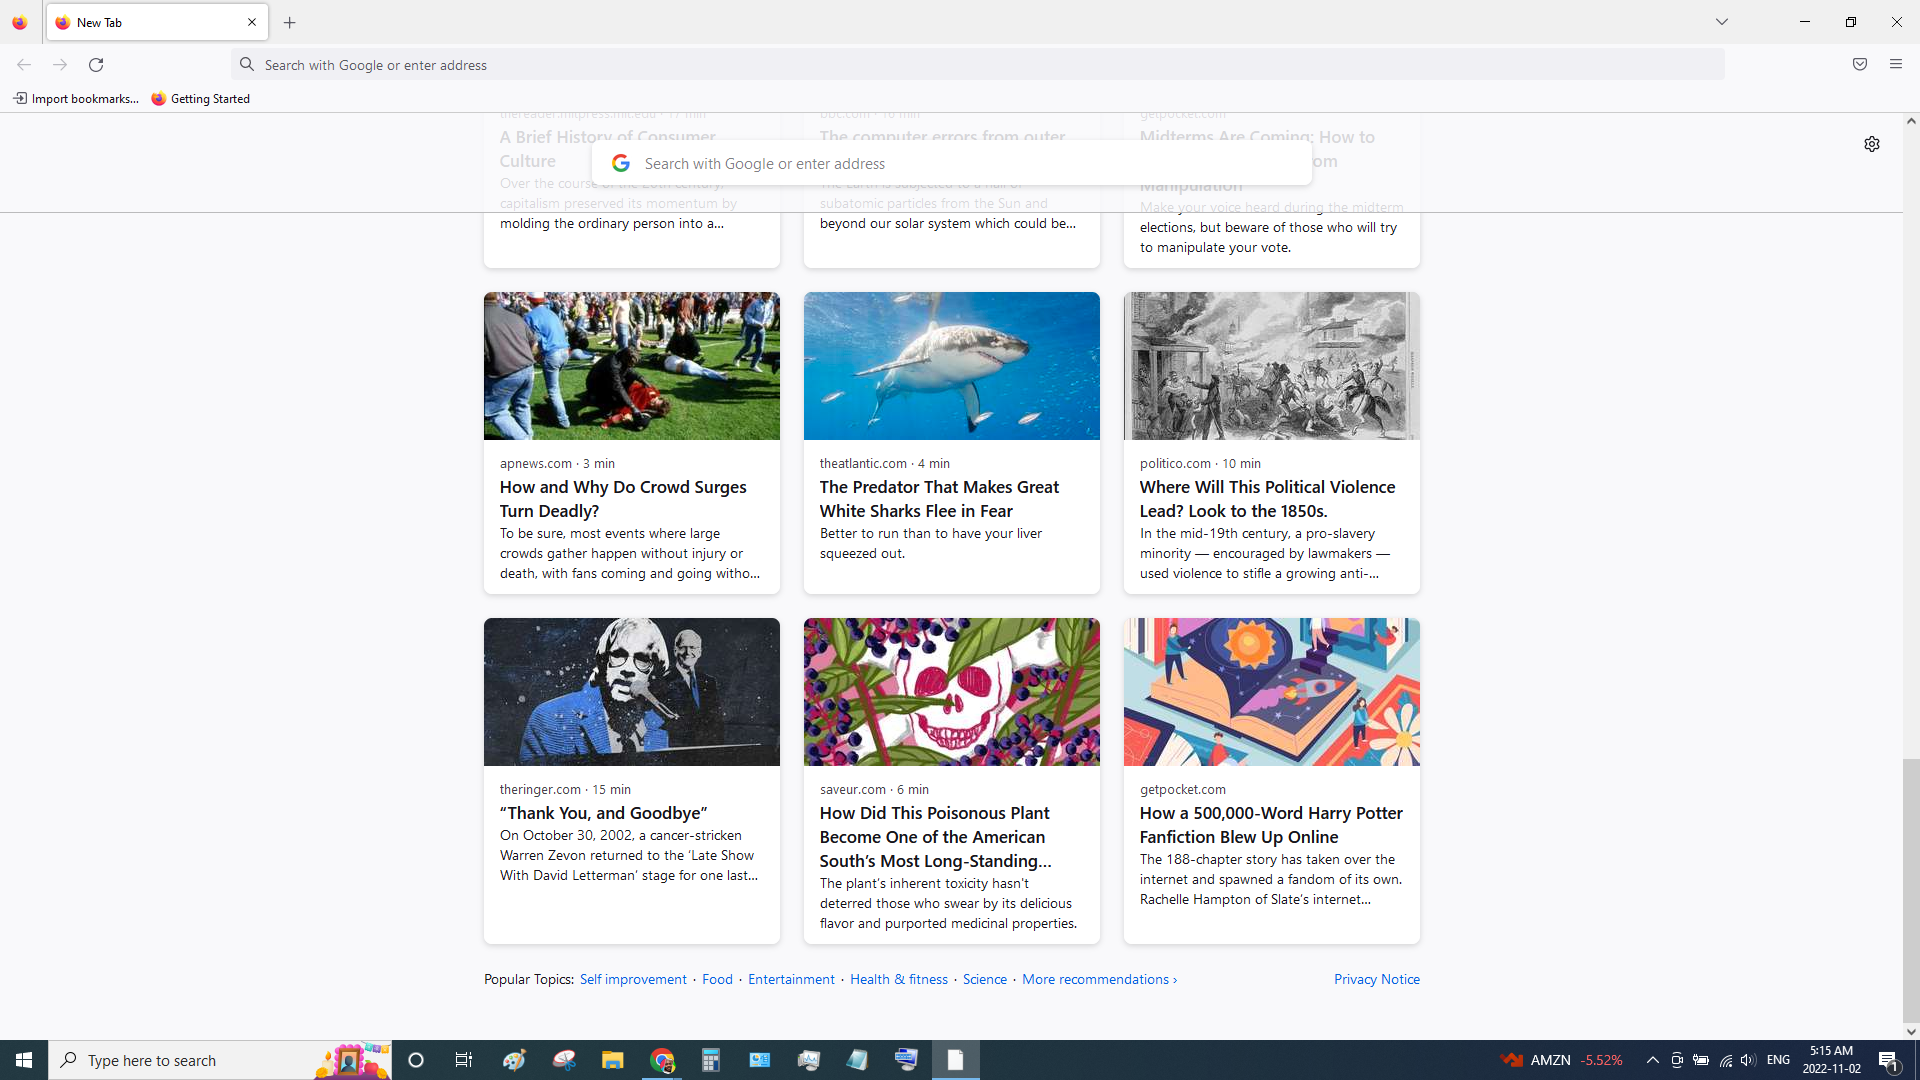
Task: Open Chrome from the taskbar
Action: (662, 1060)
